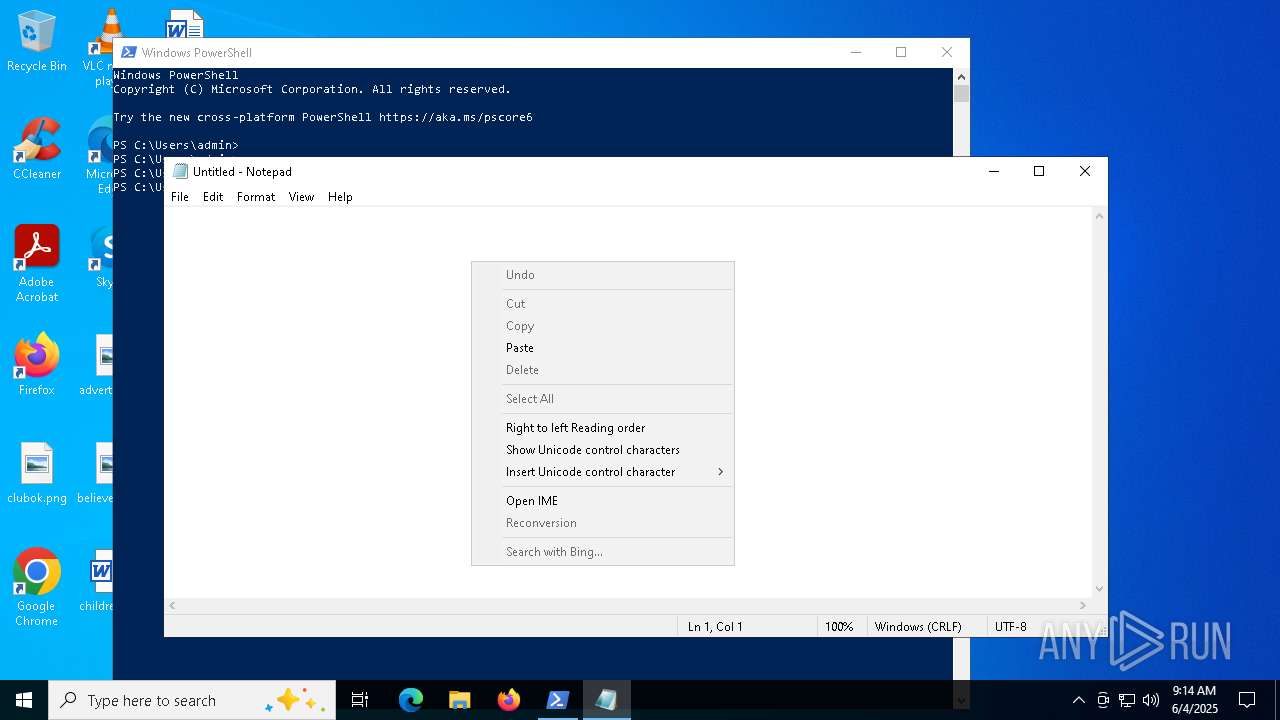The image size is (1280, 720).
Task: Open Task View on taskbar
Action: click(360, 700)
